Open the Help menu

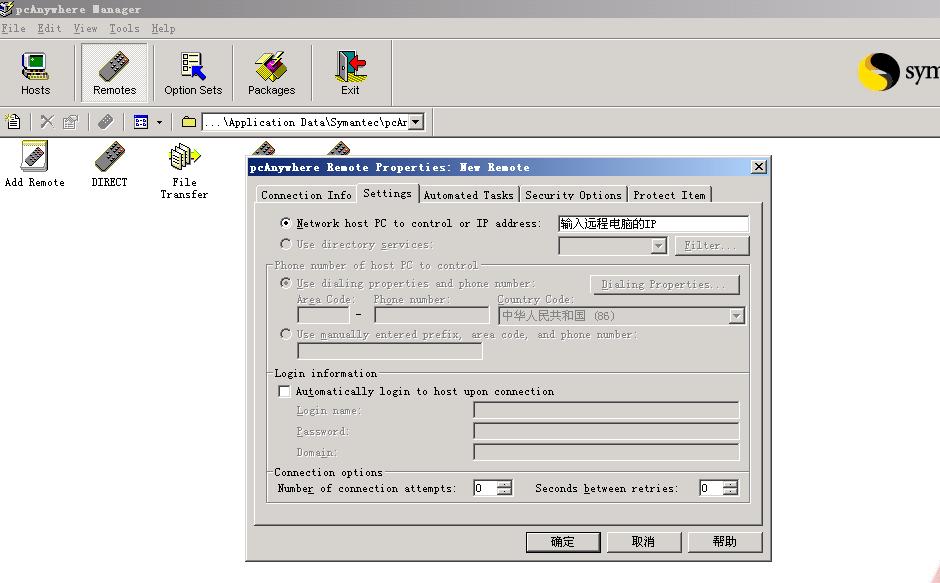point(163,28)
